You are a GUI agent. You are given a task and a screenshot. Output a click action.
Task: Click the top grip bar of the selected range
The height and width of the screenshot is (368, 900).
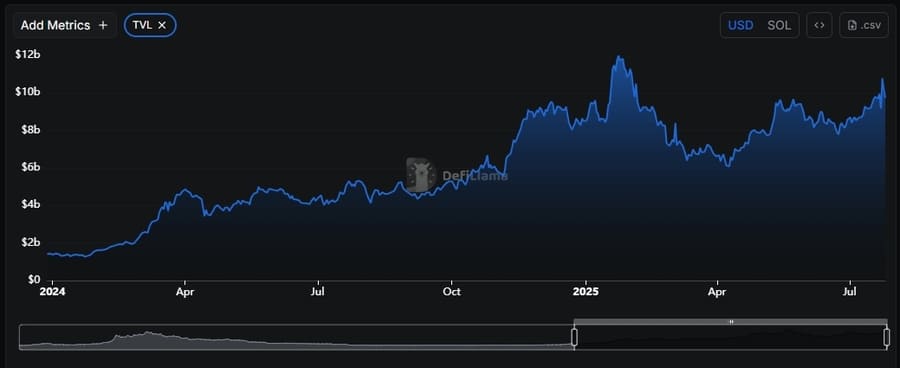coord(731,321)
